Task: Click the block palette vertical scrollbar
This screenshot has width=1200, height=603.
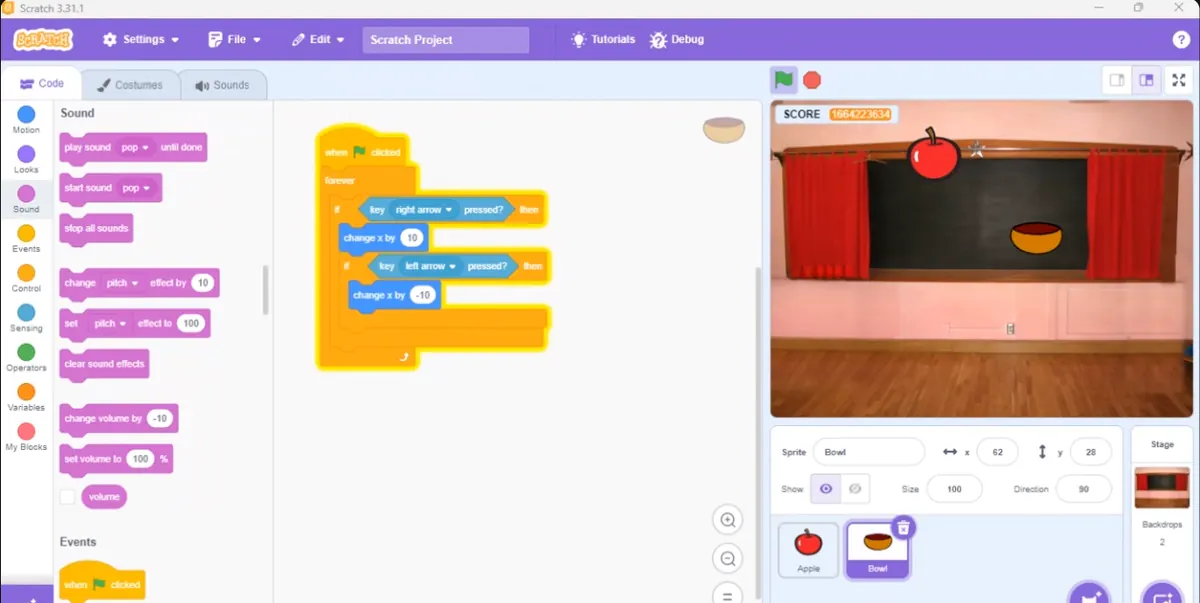Action: tap(265, 290)
